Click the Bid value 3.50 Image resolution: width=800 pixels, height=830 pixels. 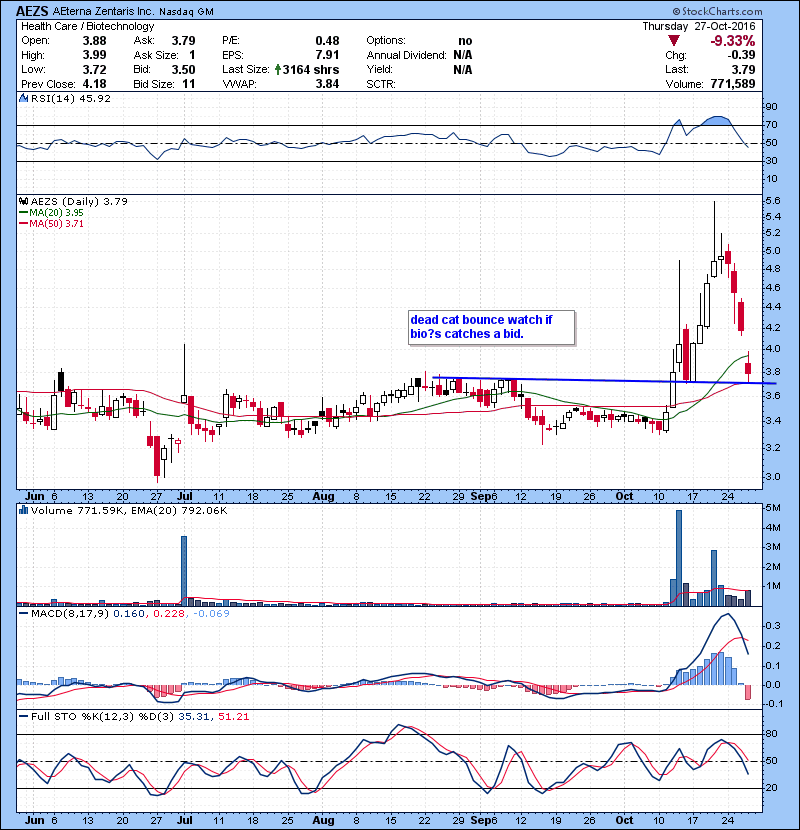[x=183, y=69]
